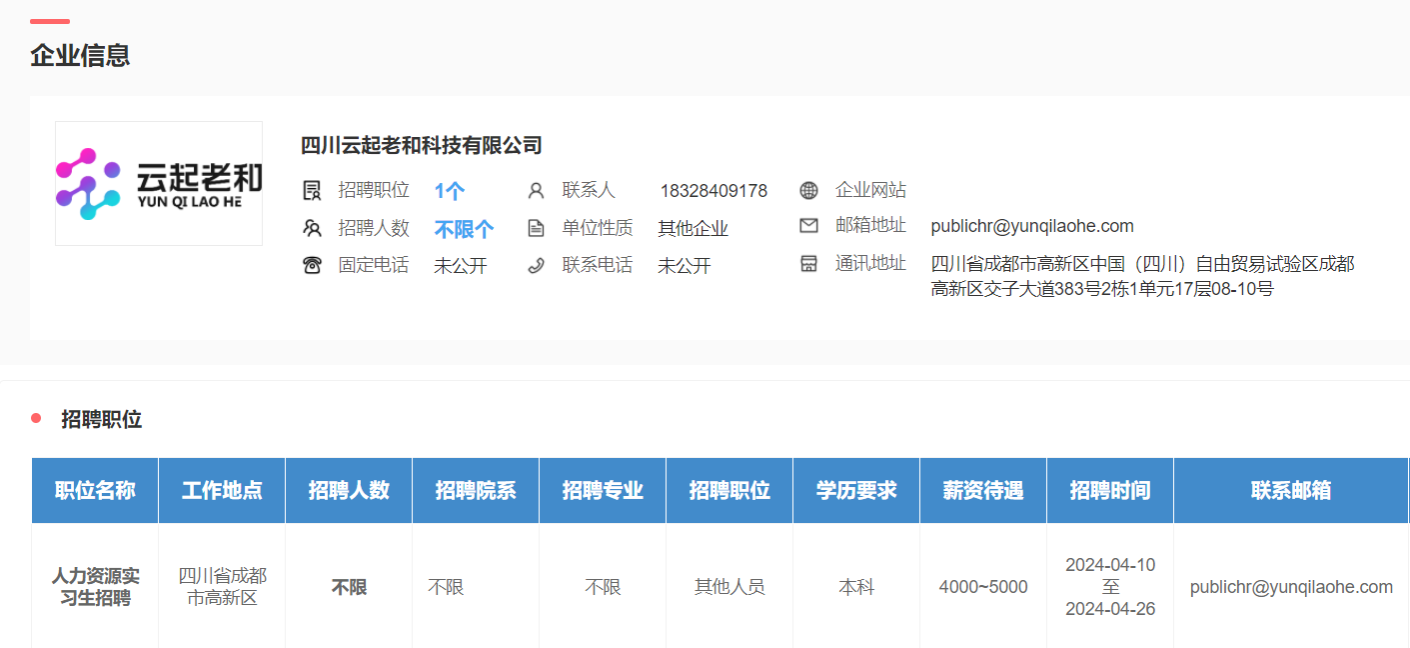Click the 企业网站 globe icon
This screenshot has width=1410, height=648.
(809, 190)
